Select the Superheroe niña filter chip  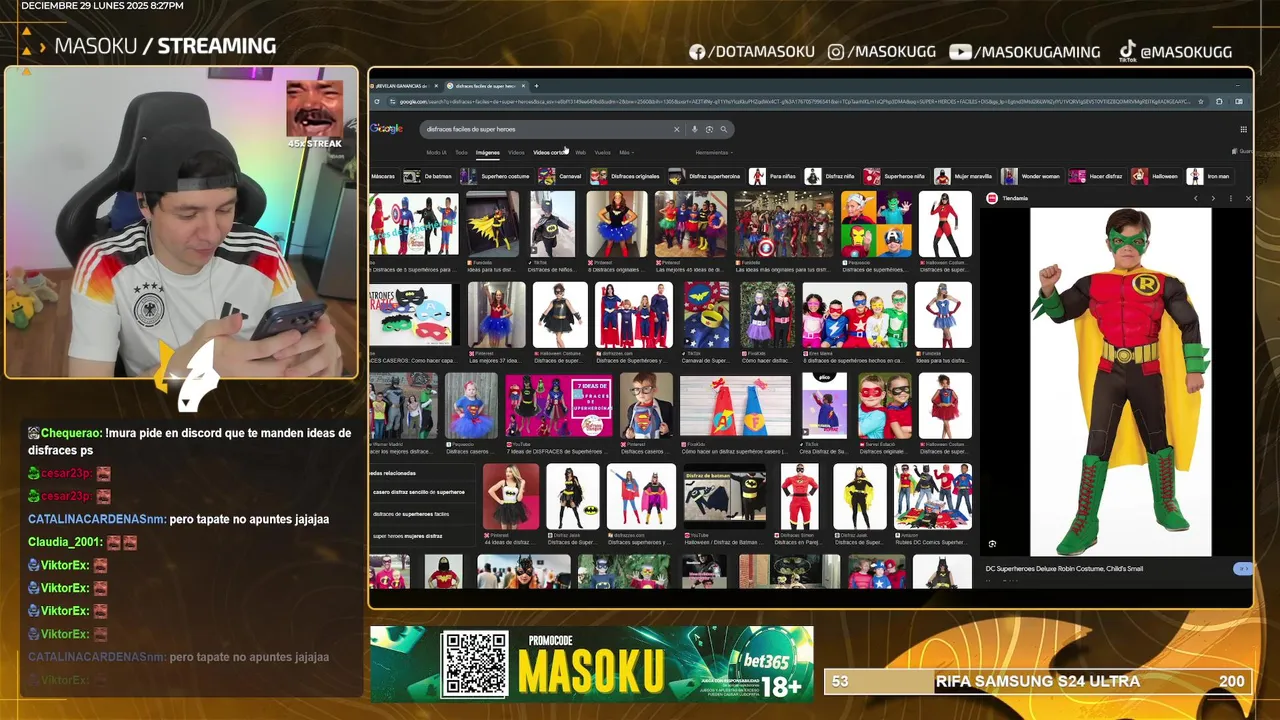(x=895, y=176)
